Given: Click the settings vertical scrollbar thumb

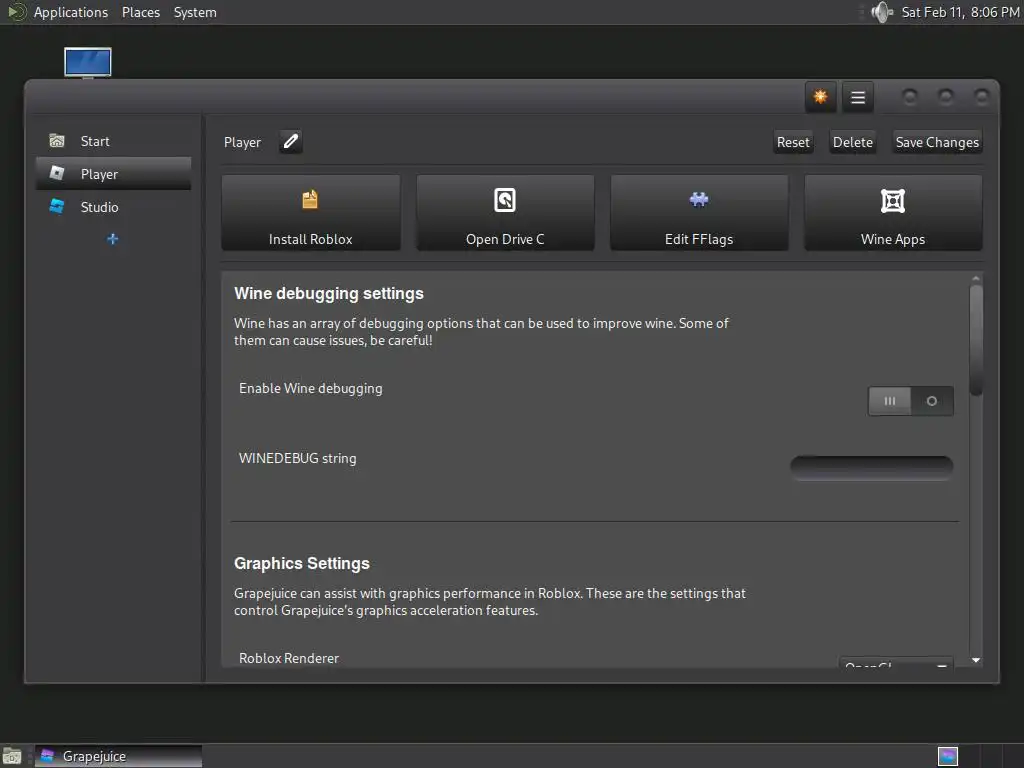Looking at the screenshot, I should (976, 340).
